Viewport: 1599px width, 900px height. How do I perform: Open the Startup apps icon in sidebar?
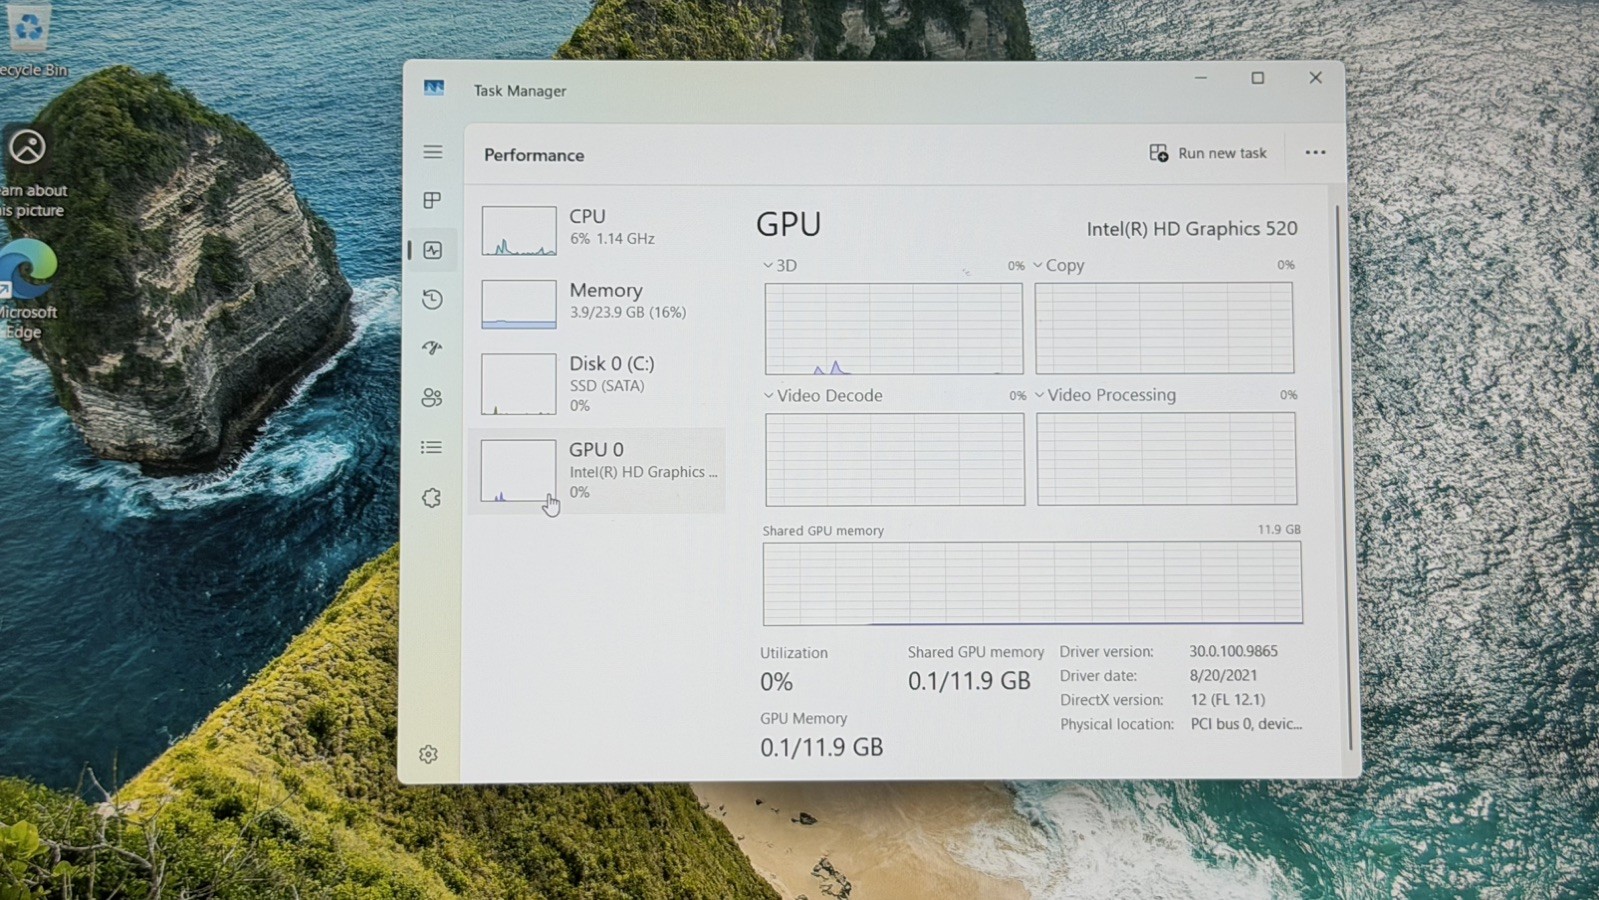[432, 348]
